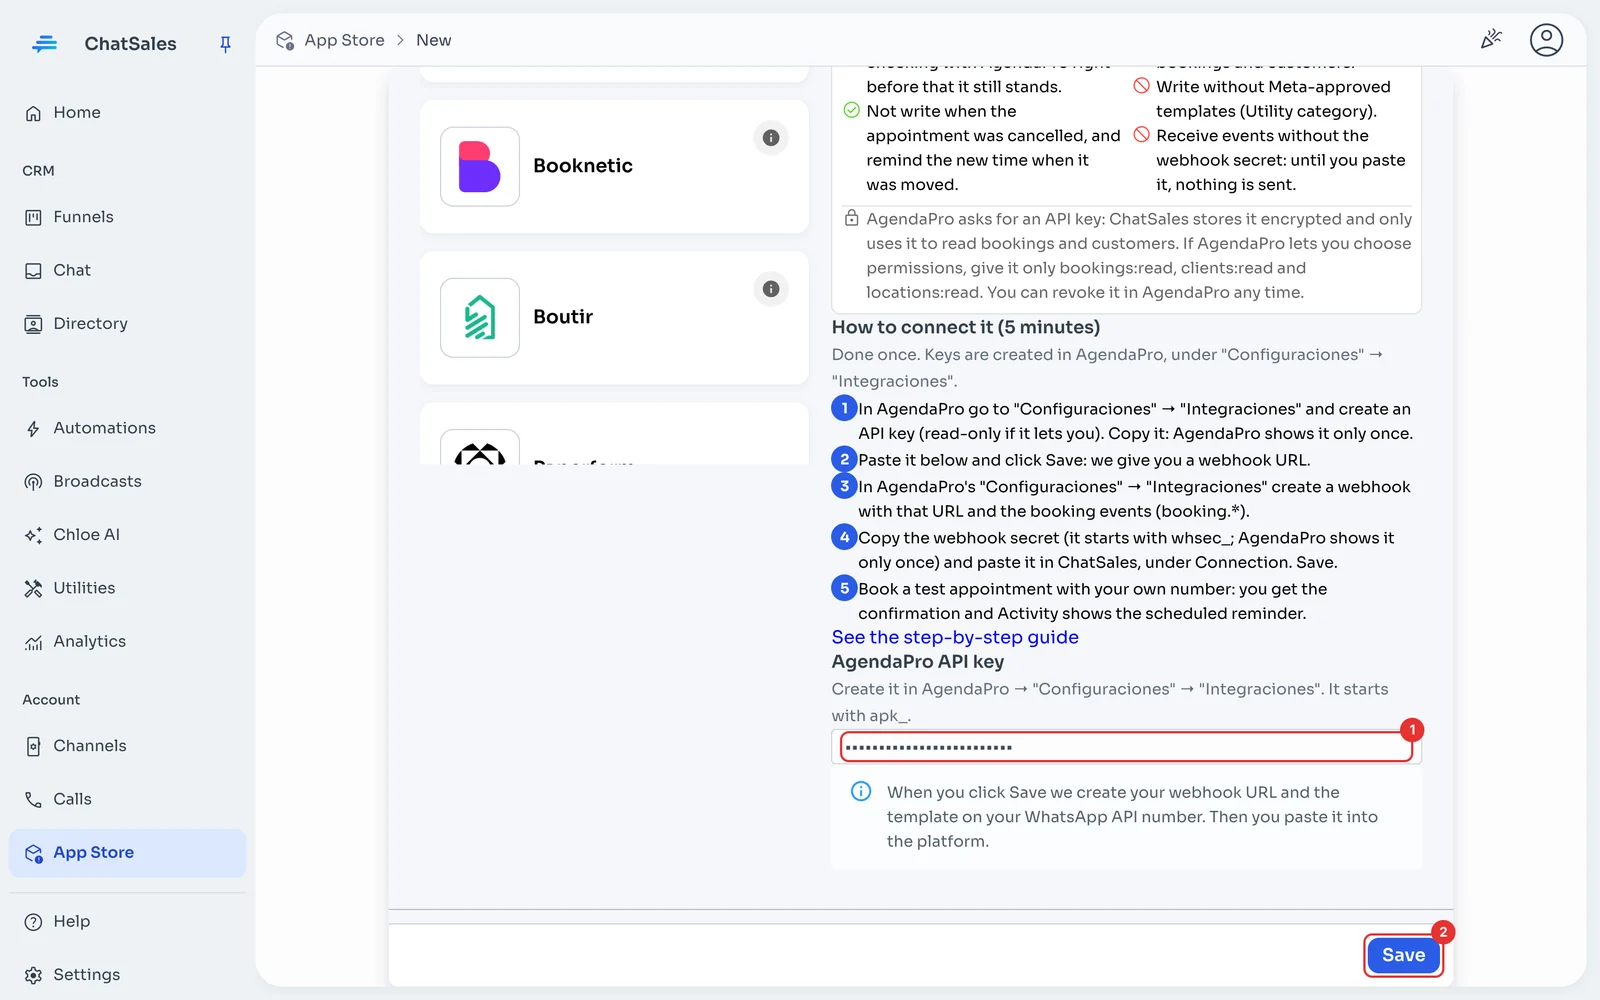Screen dimensions: 1600x1000
Task: Open Funnels in the CRM section
Action: pos(127,217)
